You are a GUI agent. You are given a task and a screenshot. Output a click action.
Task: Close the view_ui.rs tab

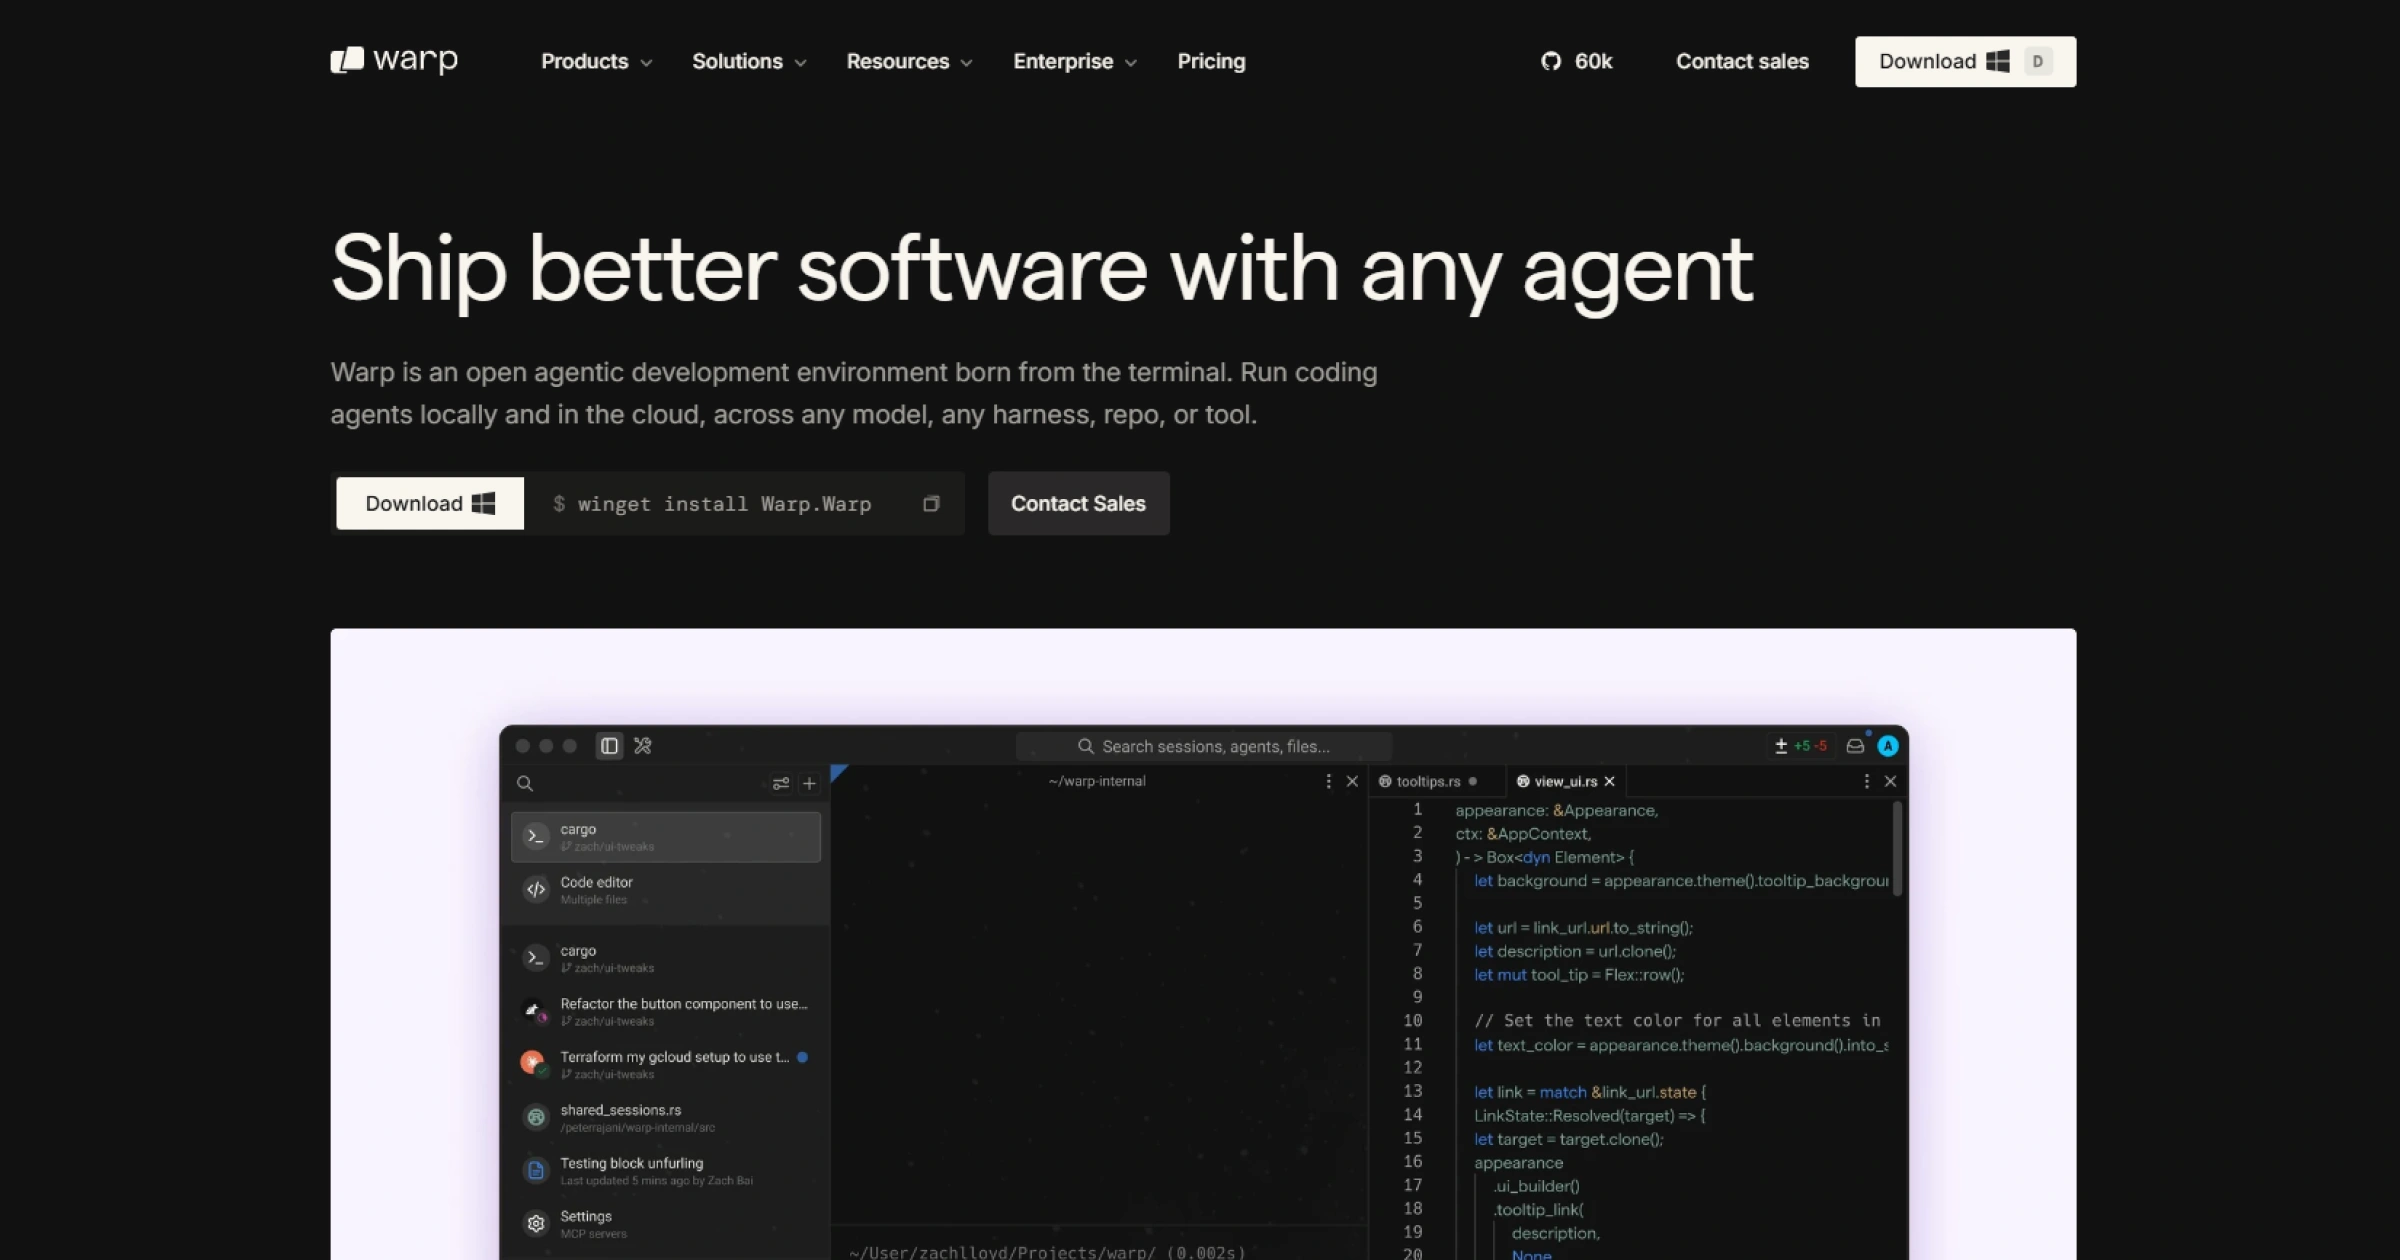1609,781
